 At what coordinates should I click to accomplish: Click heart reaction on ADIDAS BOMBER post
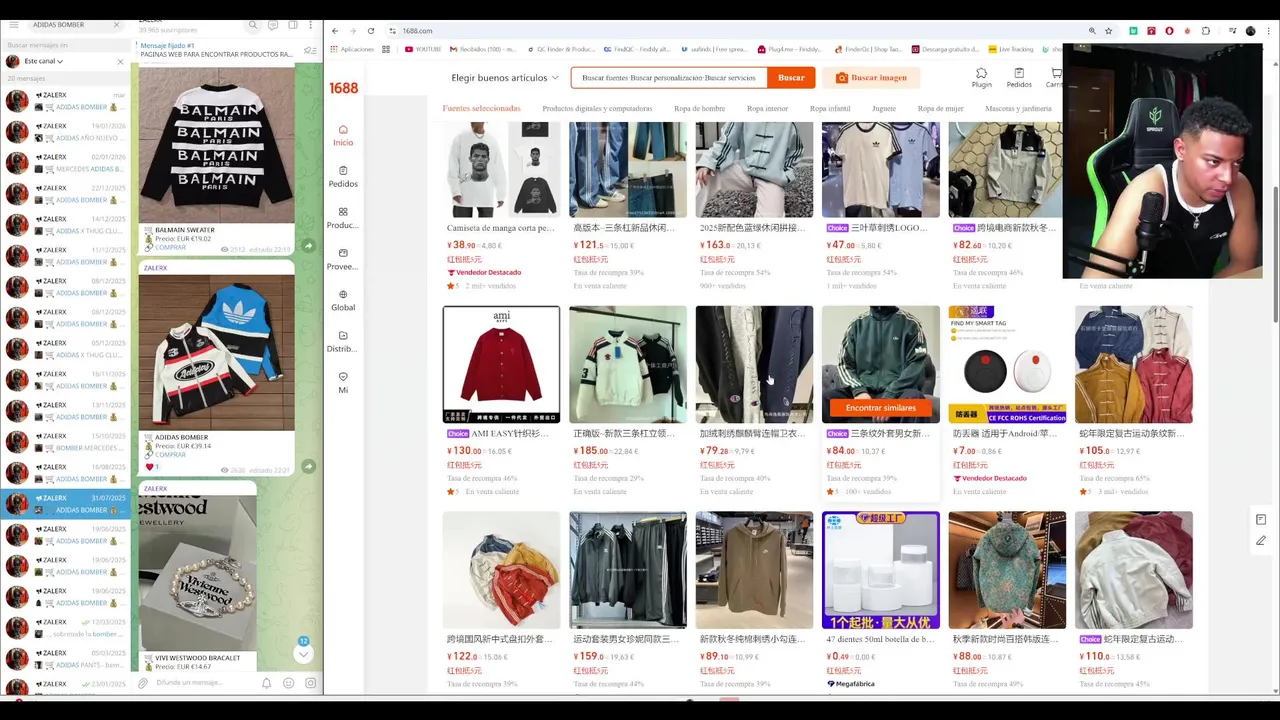click(153, 467)
